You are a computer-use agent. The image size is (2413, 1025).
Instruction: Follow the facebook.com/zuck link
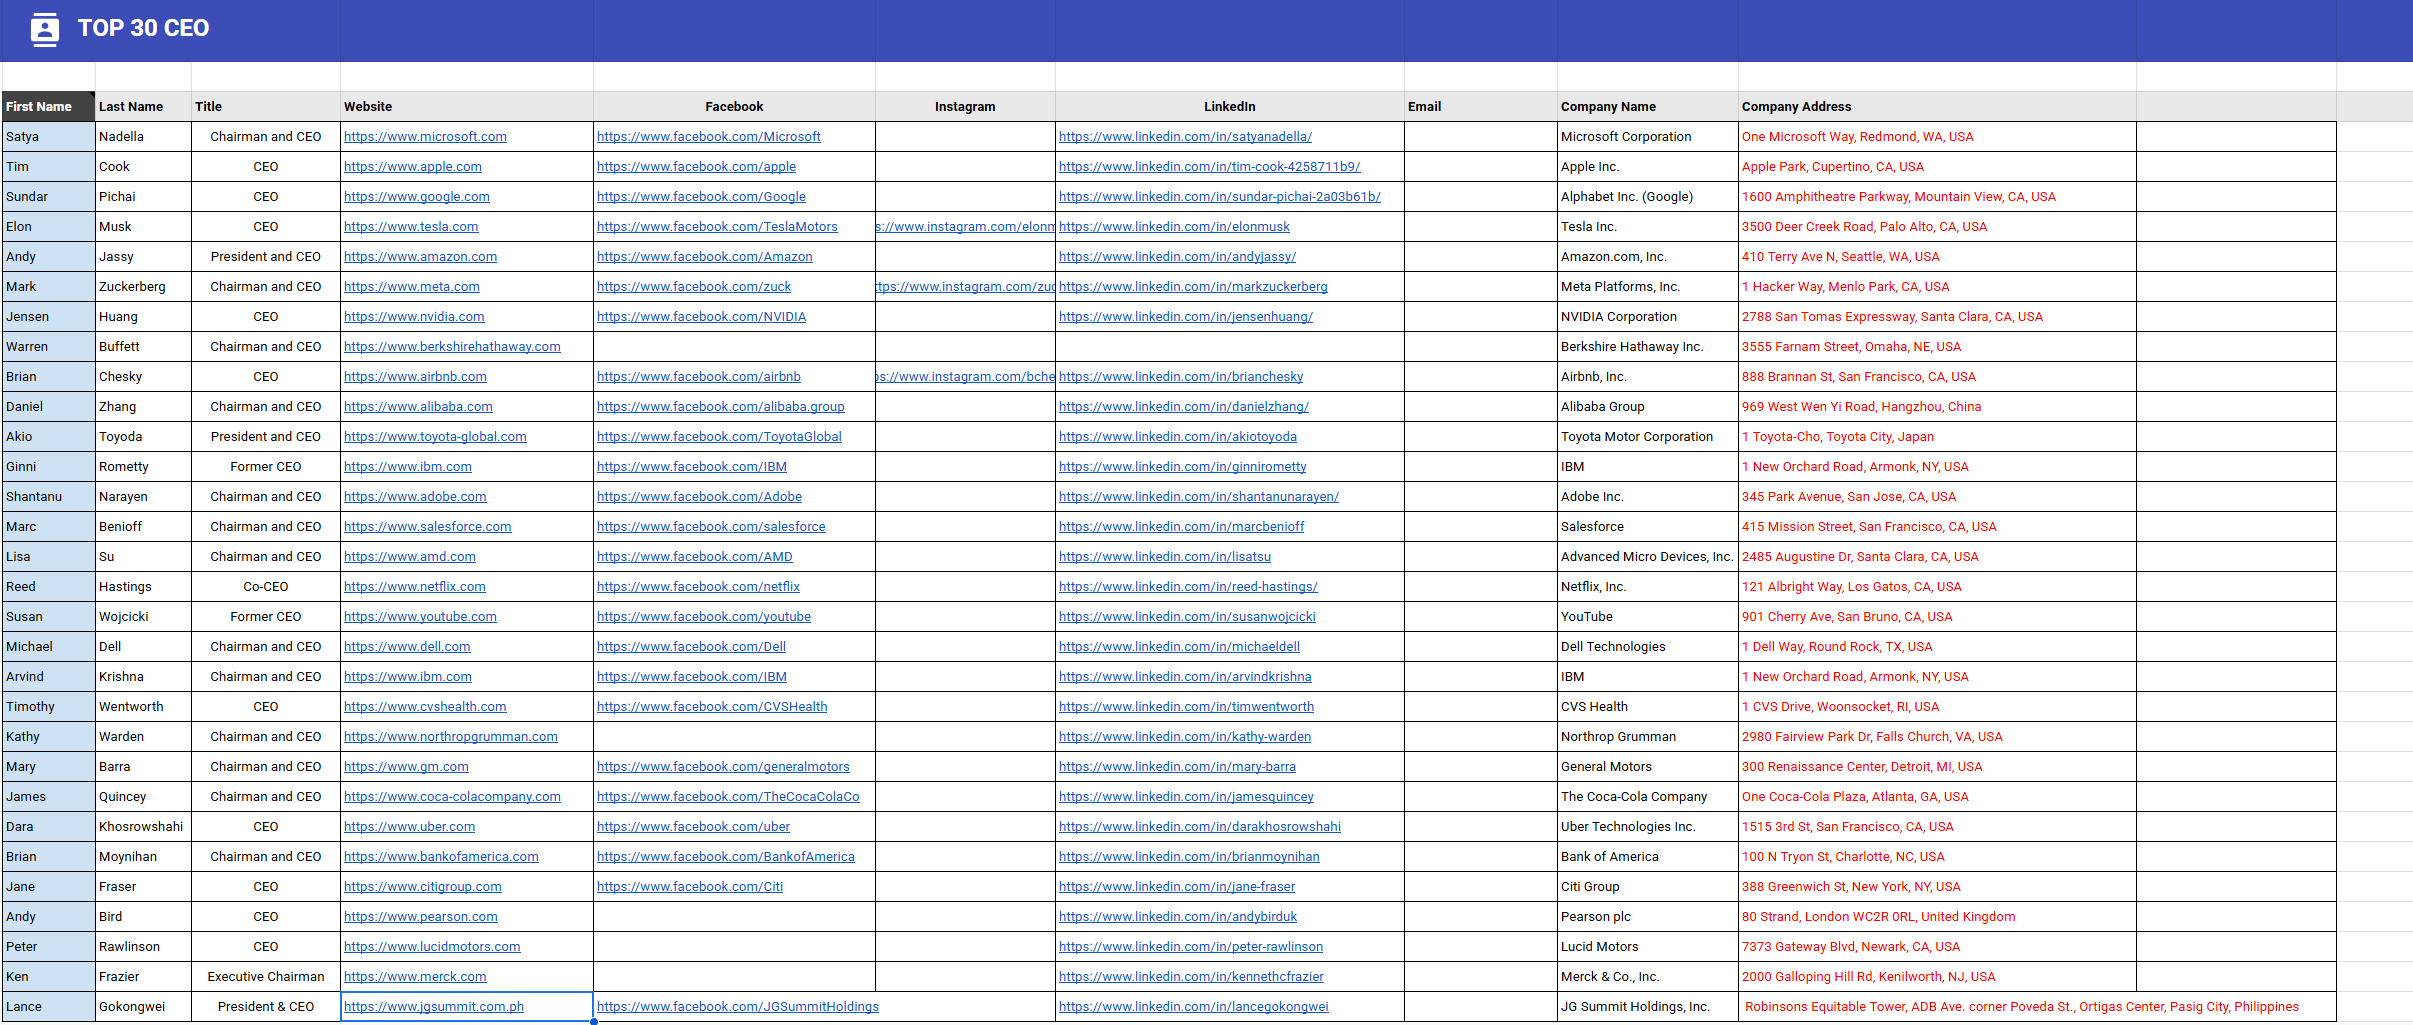[x=694, y=287]
